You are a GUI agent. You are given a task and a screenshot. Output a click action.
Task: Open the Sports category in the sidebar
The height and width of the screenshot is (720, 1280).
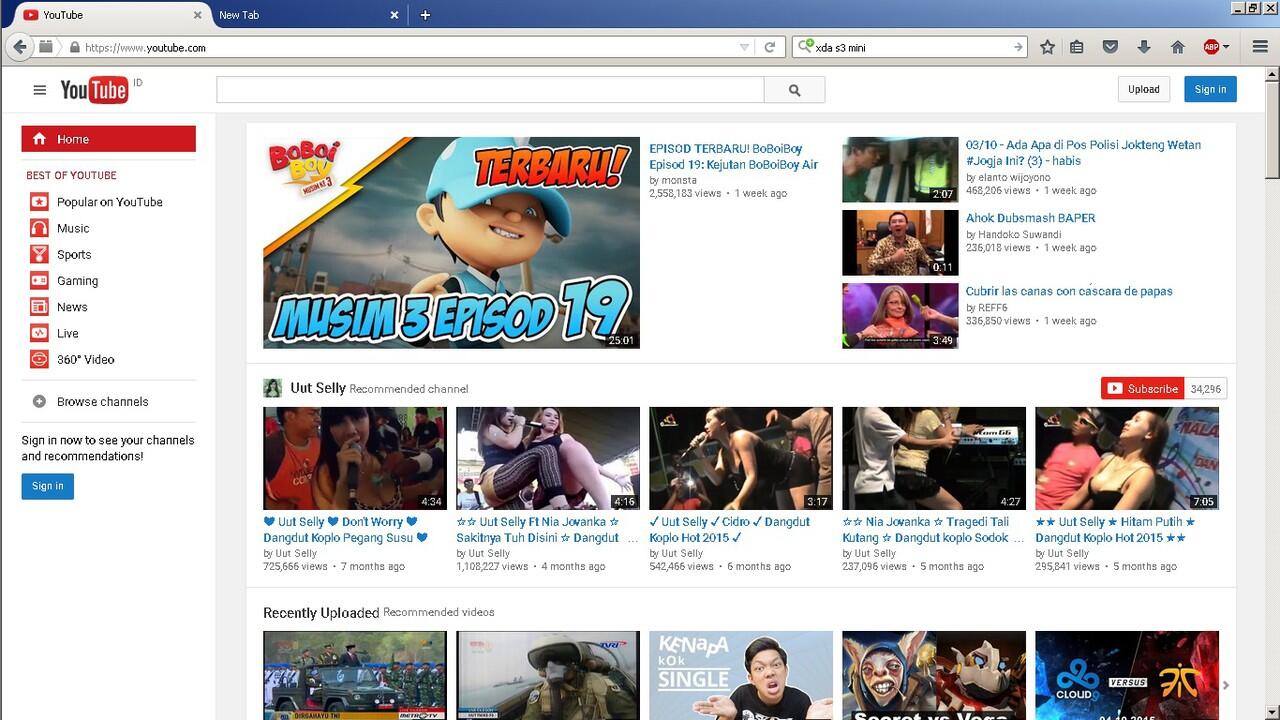61,254
